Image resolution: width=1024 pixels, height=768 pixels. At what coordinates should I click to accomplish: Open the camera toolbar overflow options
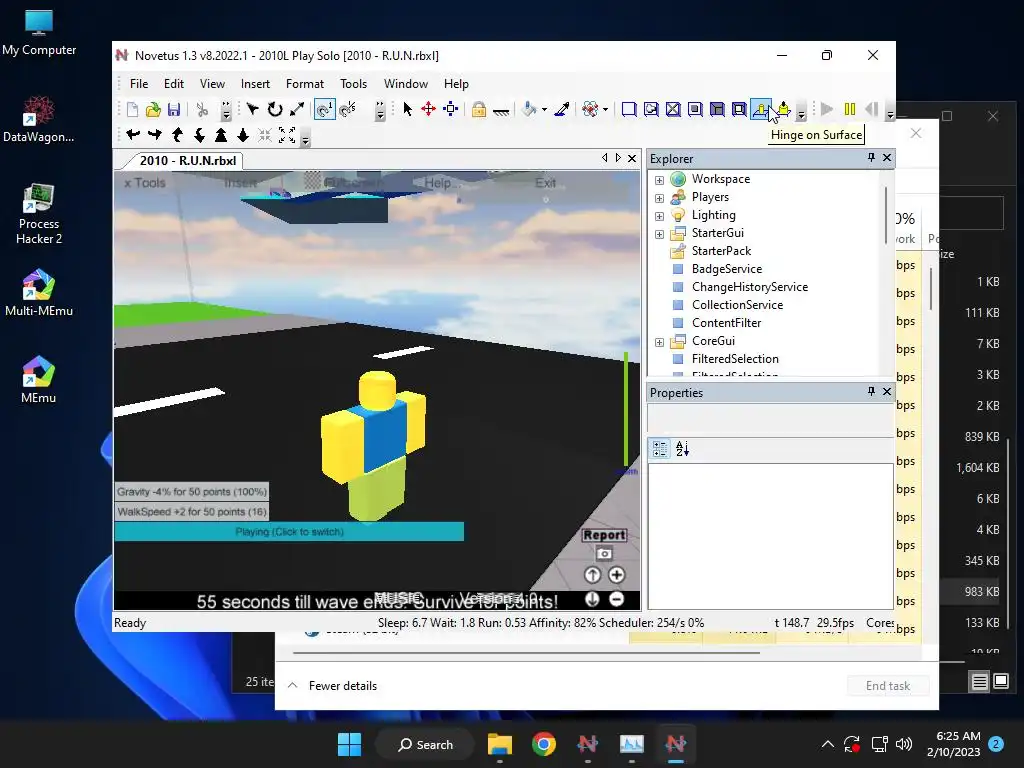click(x=305, y=138)
